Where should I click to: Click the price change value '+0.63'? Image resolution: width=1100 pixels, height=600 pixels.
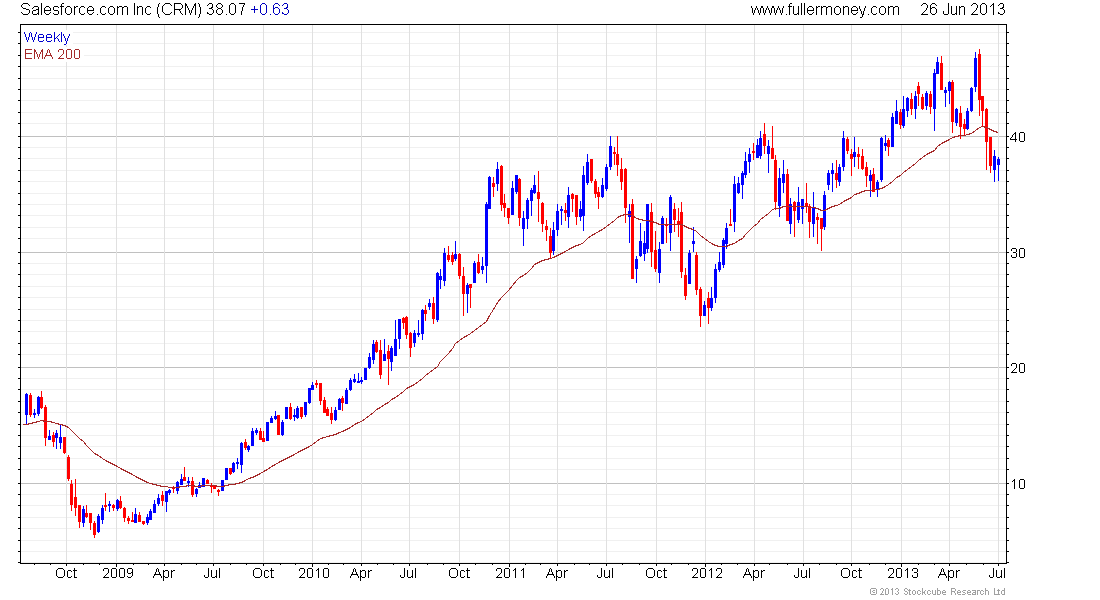(269, 10)
